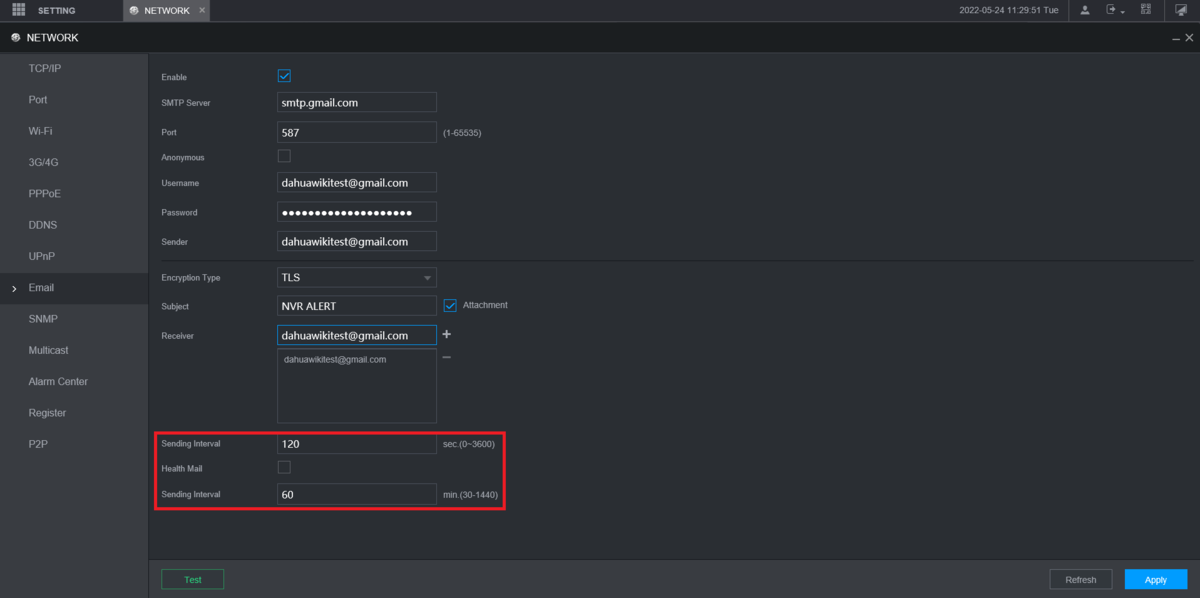
Task: Close the NETWORK tab
Action: [x=202, y=10]
